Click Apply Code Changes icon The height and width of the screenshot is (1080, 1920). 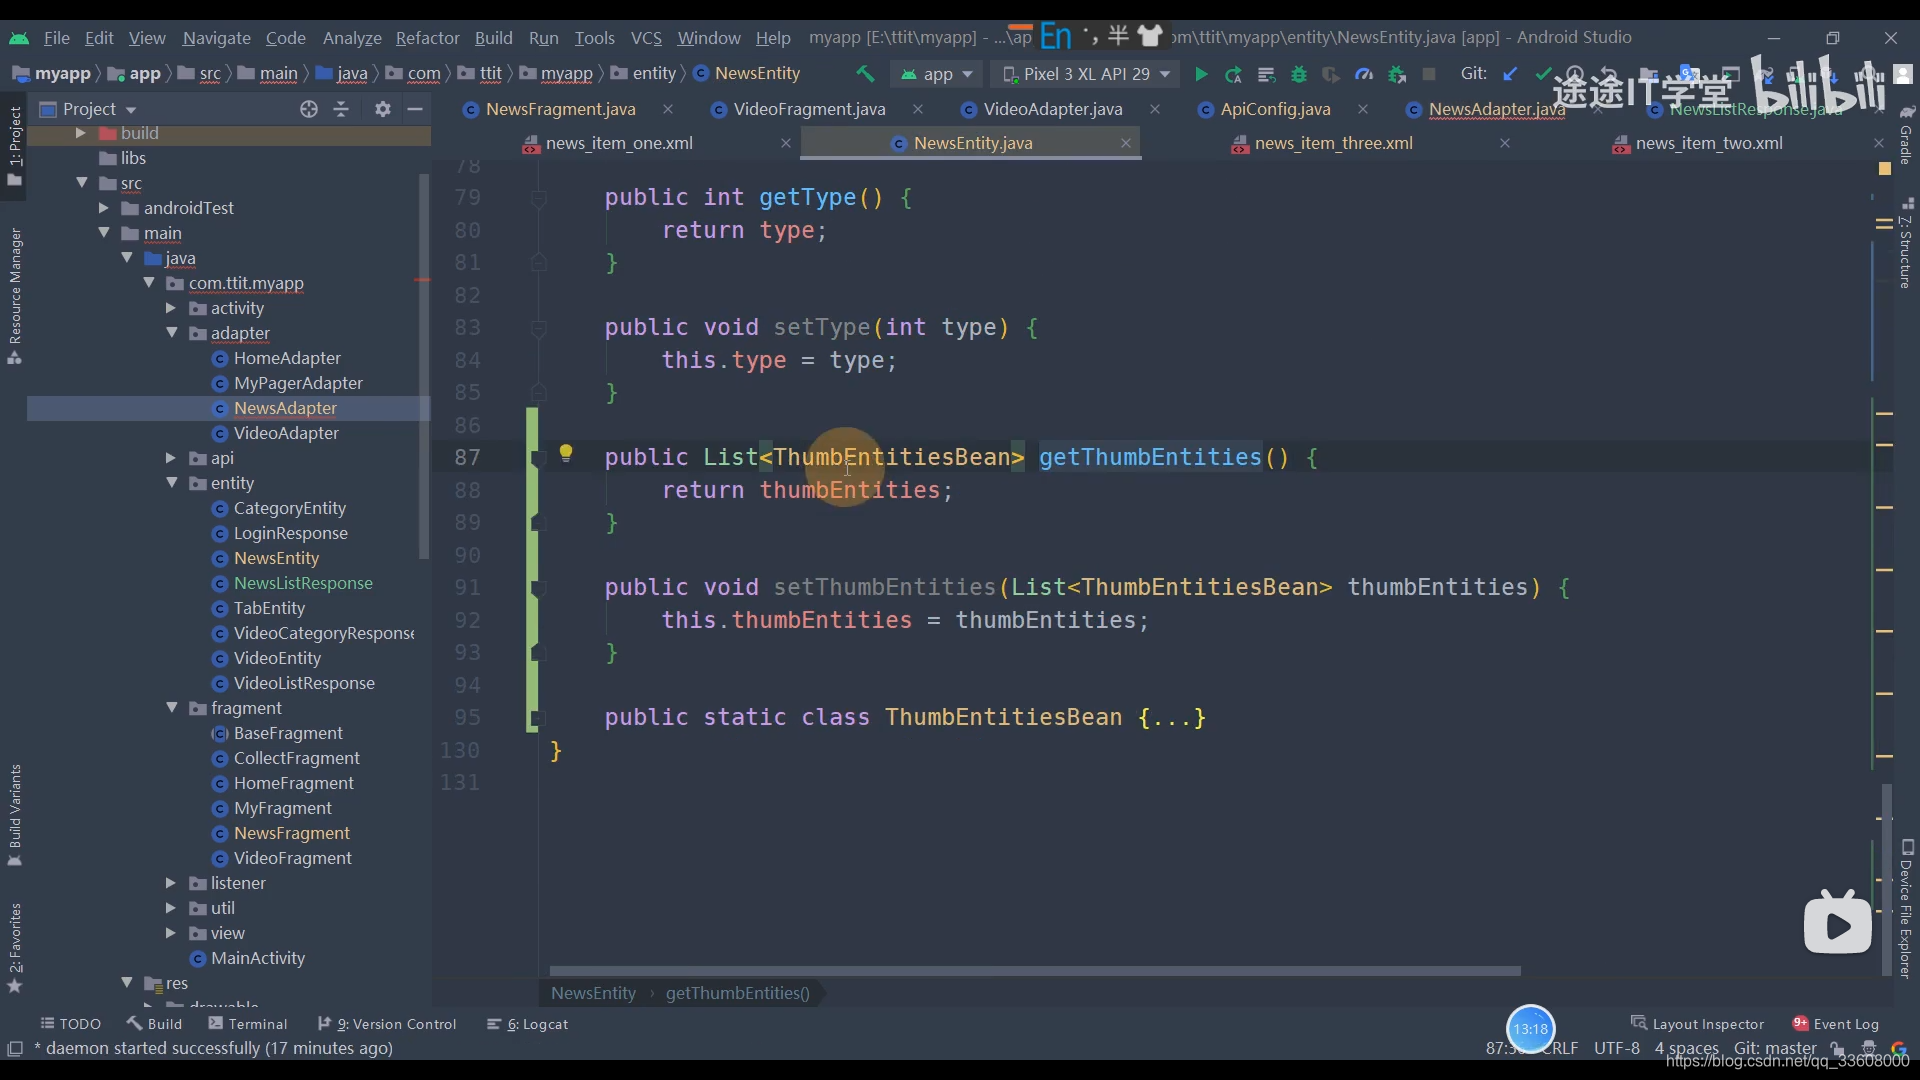coord(1266,74)
